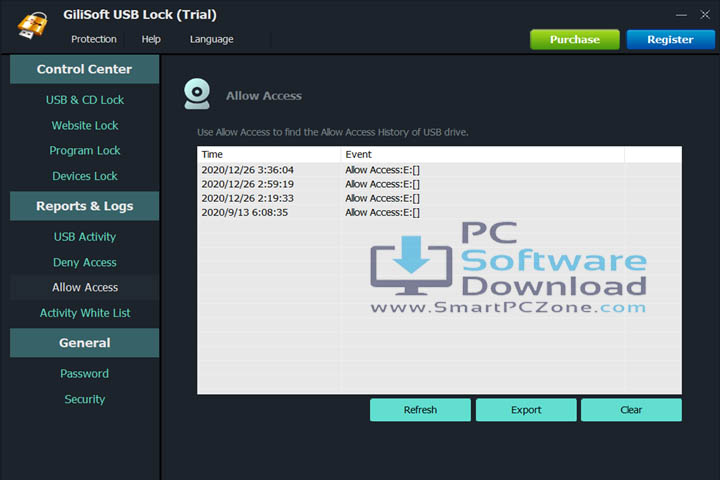Select the Reports & Logs section header
720x480 pixels.
pos(84,206)
